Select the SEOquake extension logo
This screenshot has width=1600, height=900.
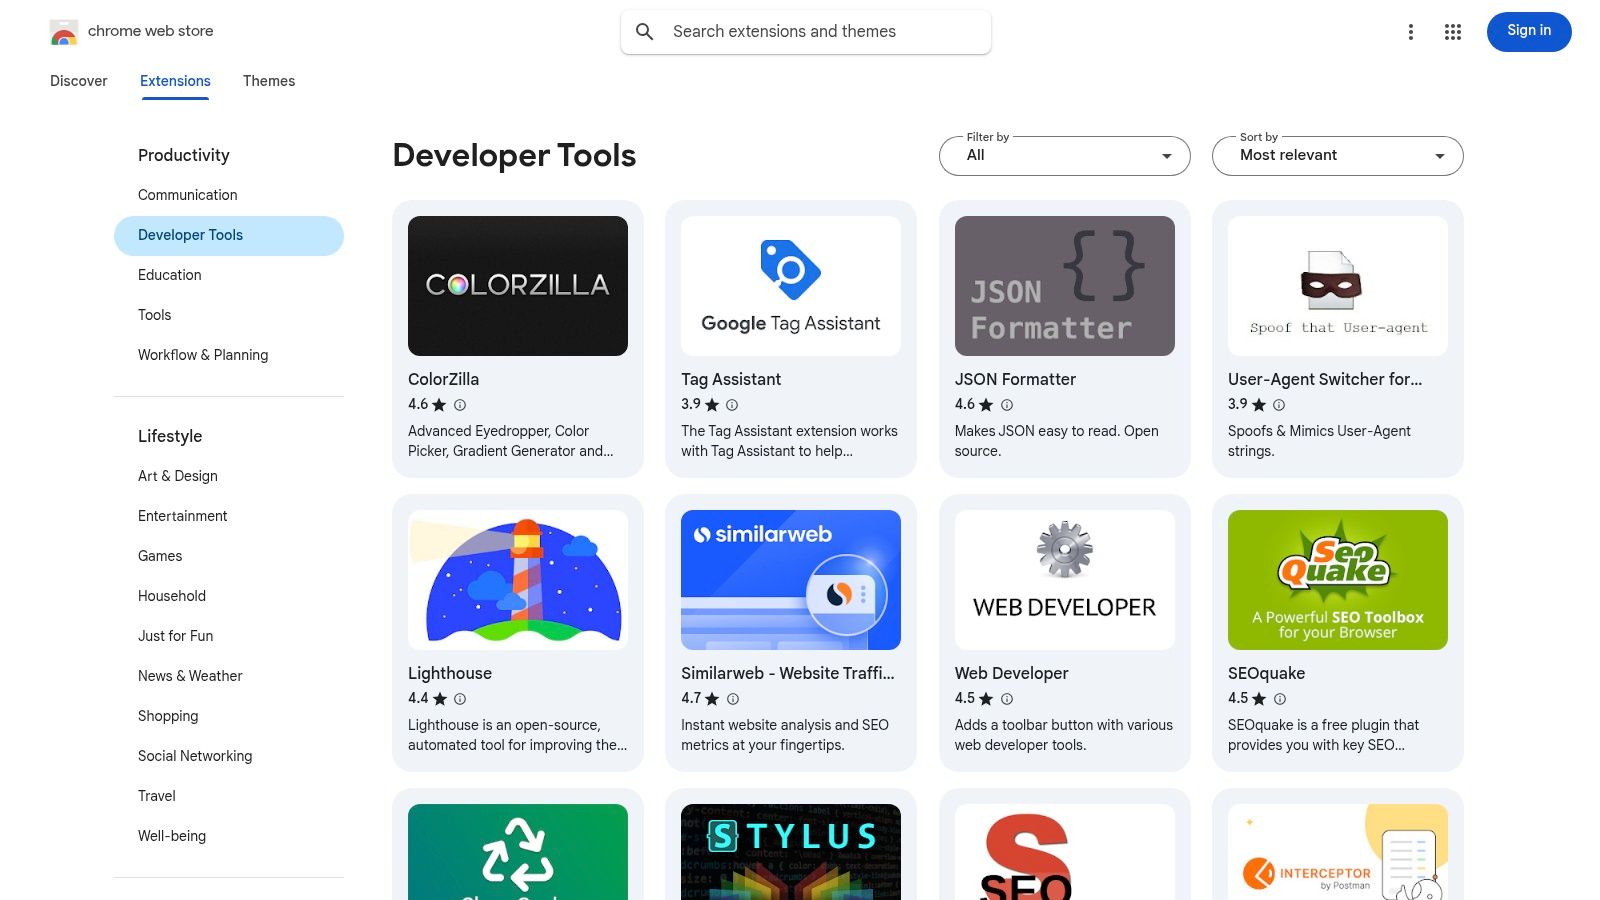1337,579
